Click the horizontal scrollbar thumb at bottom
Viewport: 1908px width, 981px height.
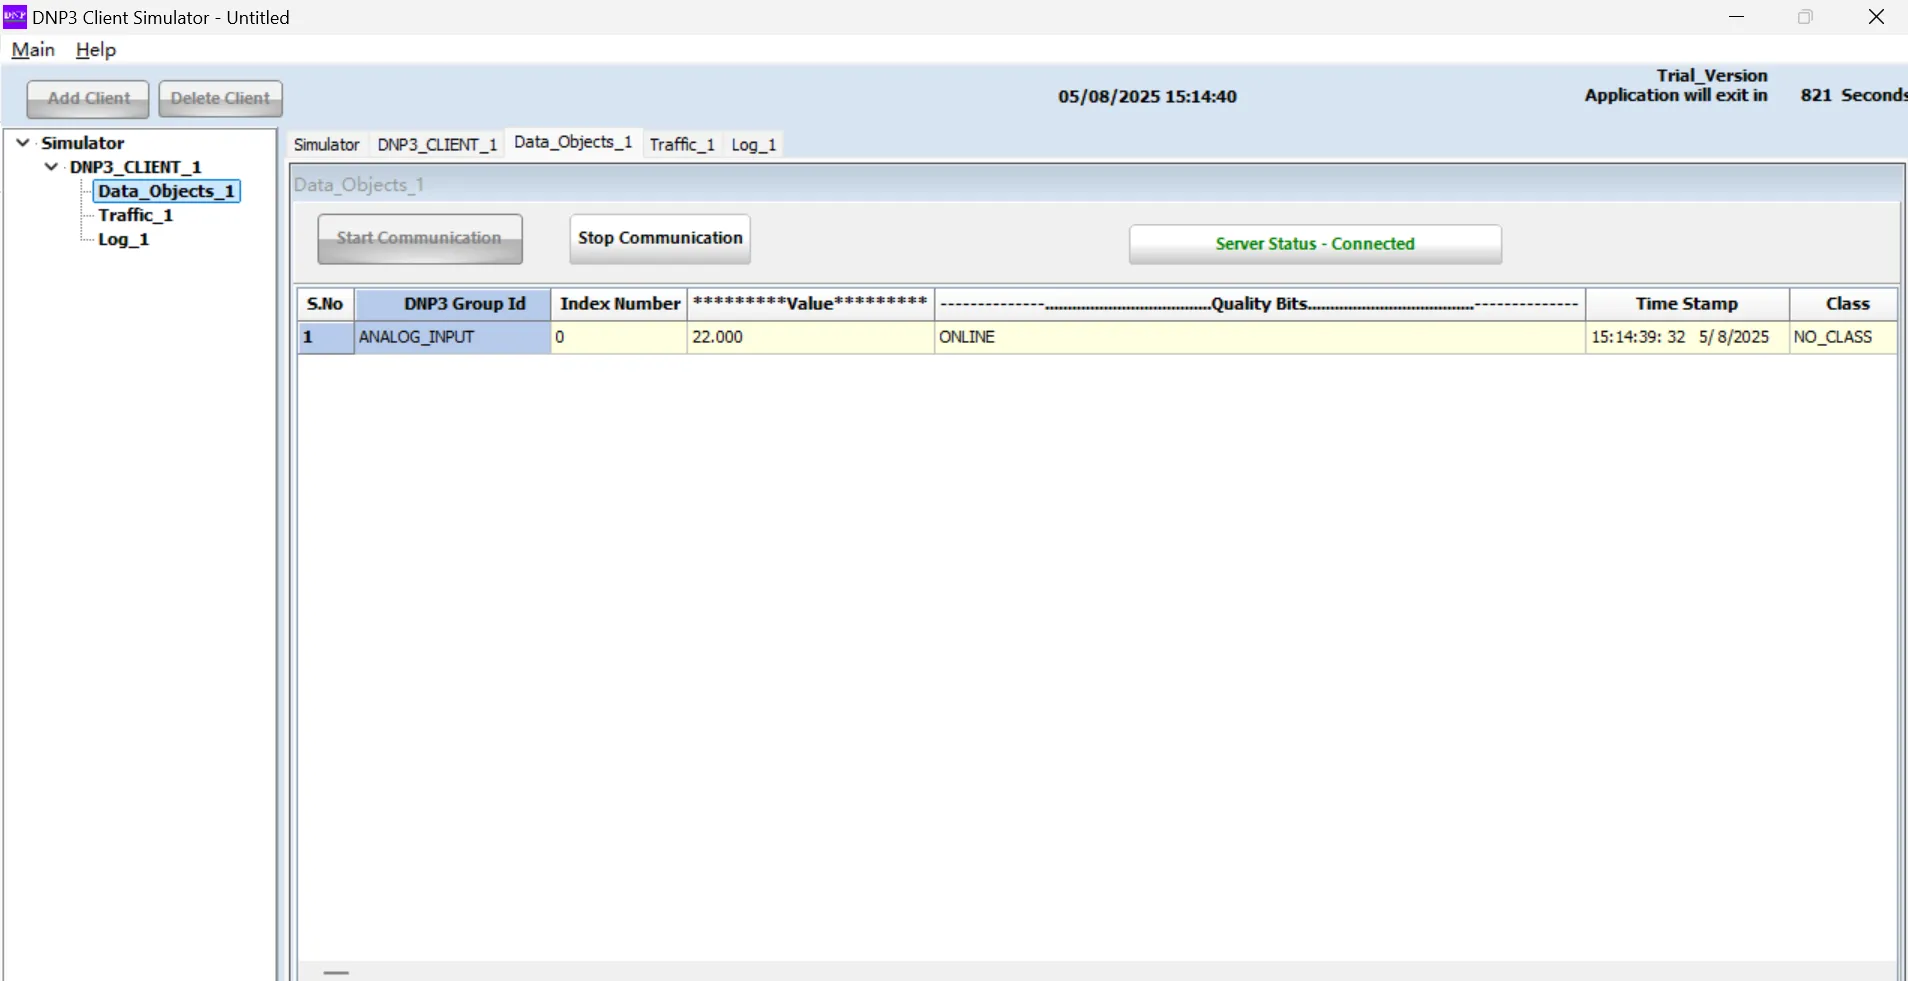337,972
